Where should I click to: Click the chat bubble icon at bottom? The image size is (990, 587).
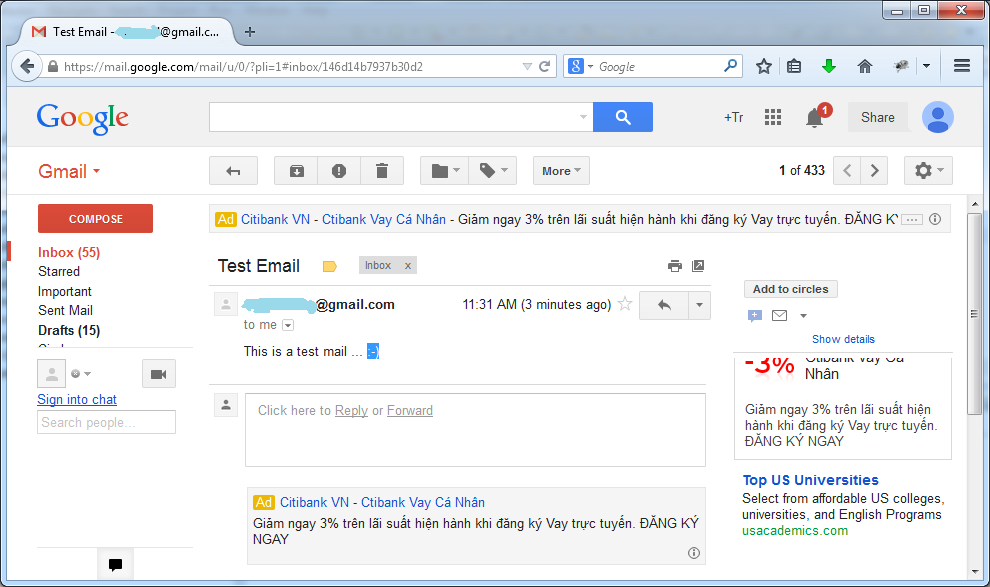(115, 564)
